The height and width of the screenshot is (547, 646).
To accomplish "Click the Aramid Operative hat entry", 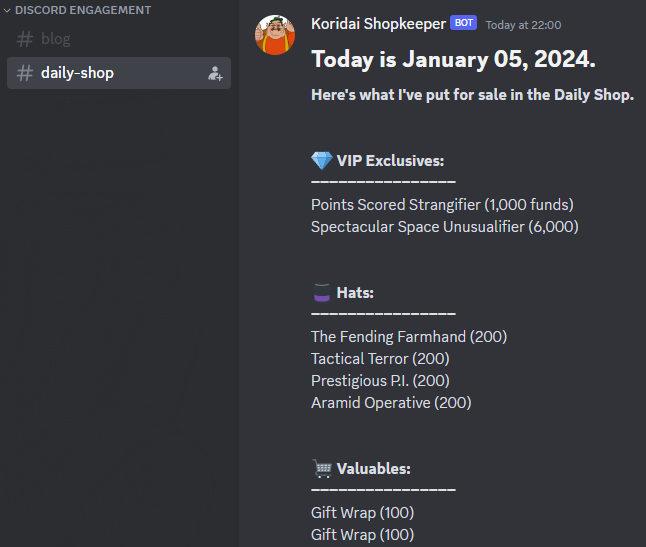I will click(391, 403).
